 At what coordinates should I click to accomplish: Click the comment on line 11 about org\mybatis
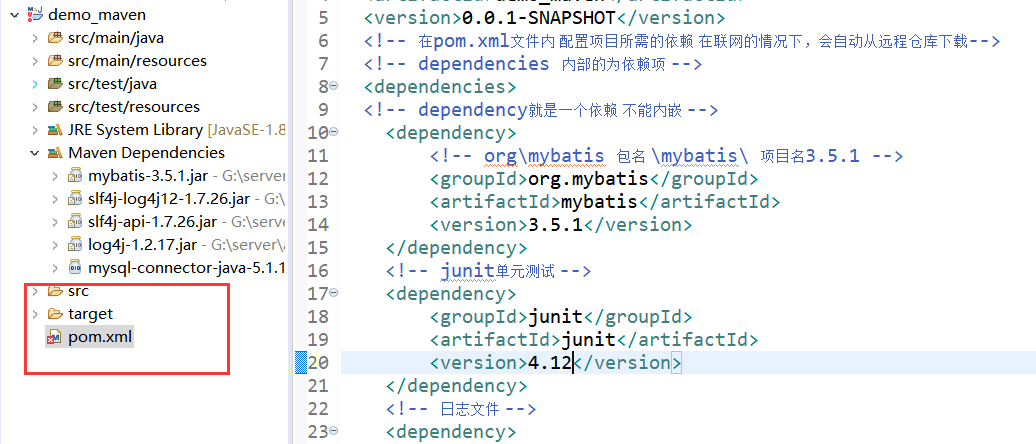[x=666, y=155]
